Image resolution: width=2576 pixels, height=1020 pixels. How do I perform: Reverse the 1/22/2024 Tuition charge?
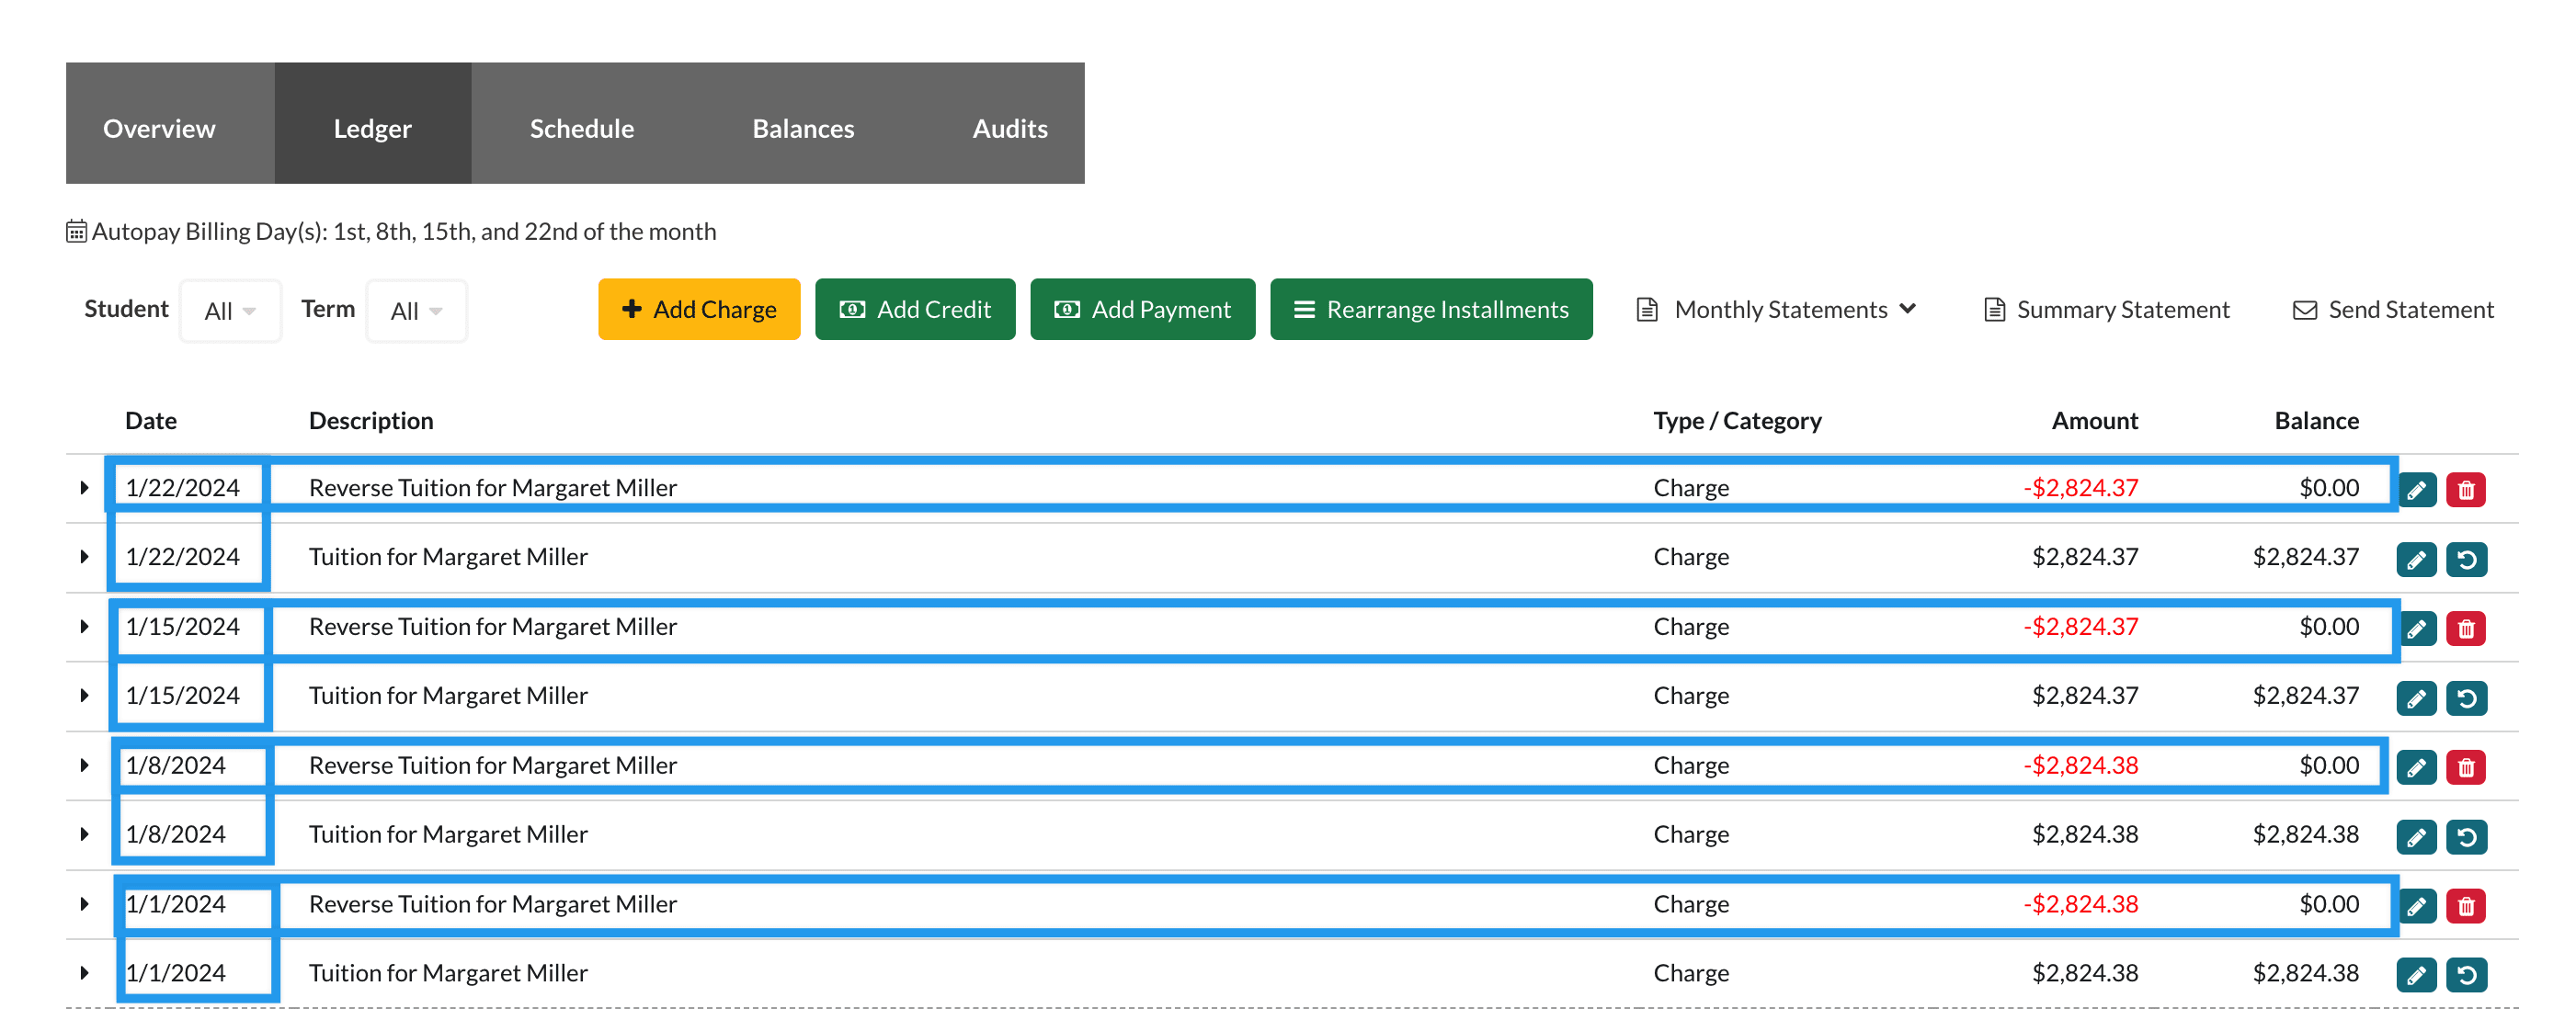tap(2465, 559)
